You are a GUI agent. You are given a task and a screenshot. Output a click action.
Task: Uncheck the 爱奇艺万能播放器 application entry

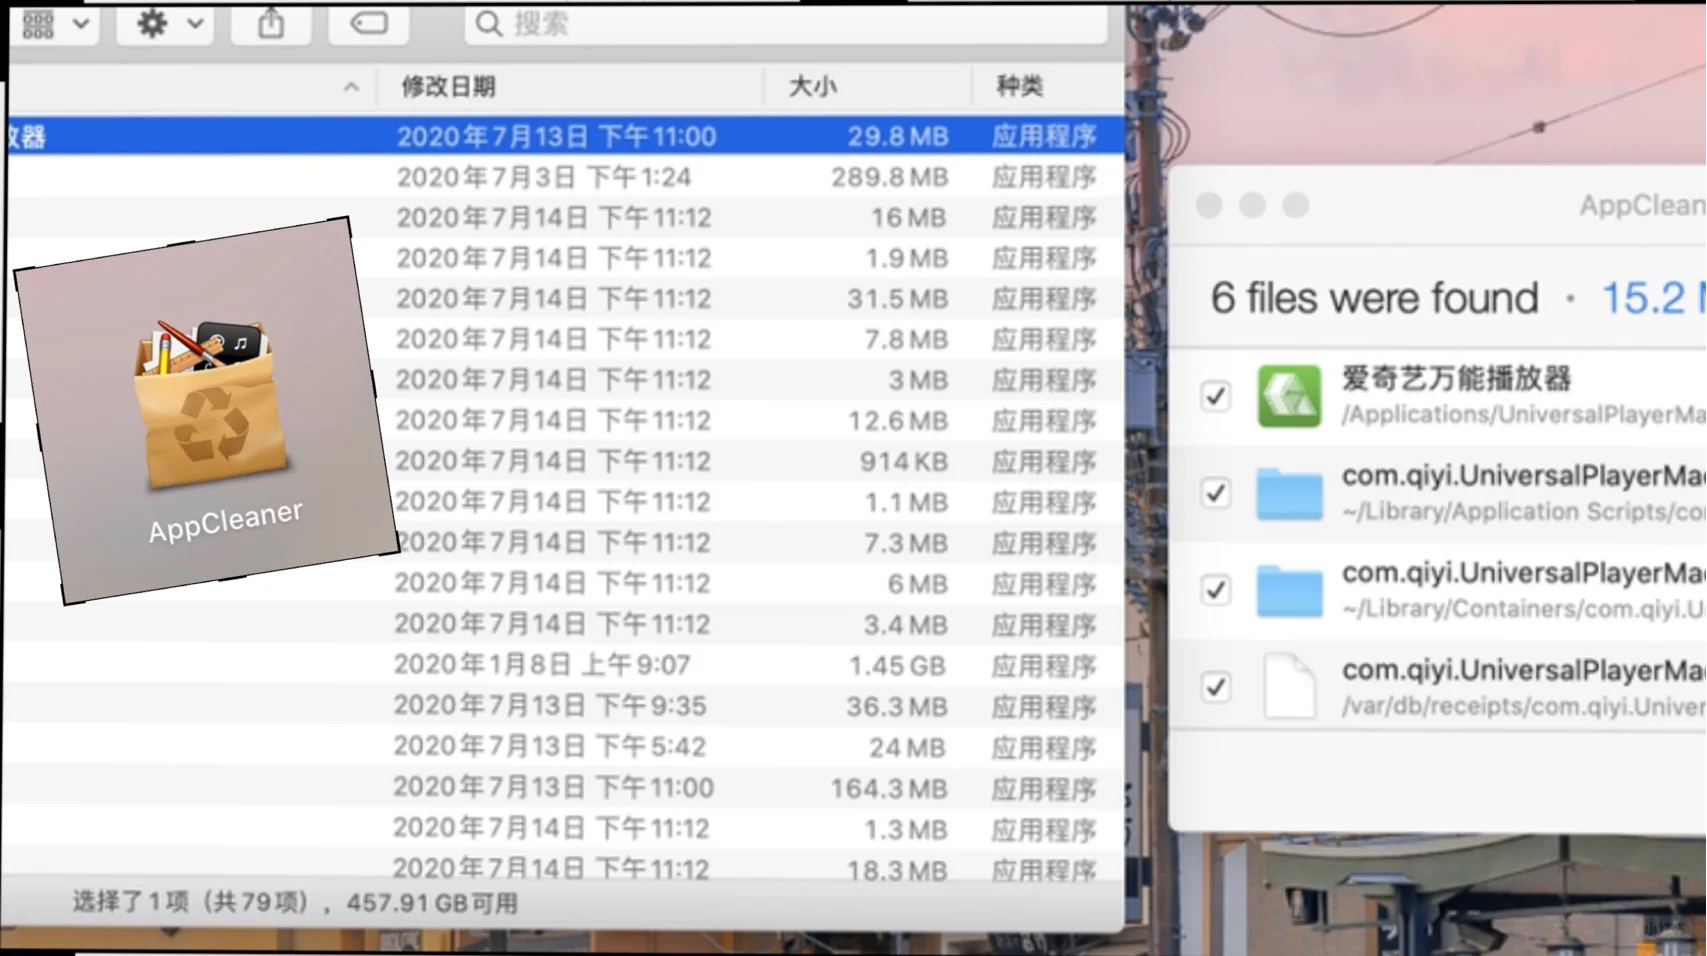tap(1215, 396)
